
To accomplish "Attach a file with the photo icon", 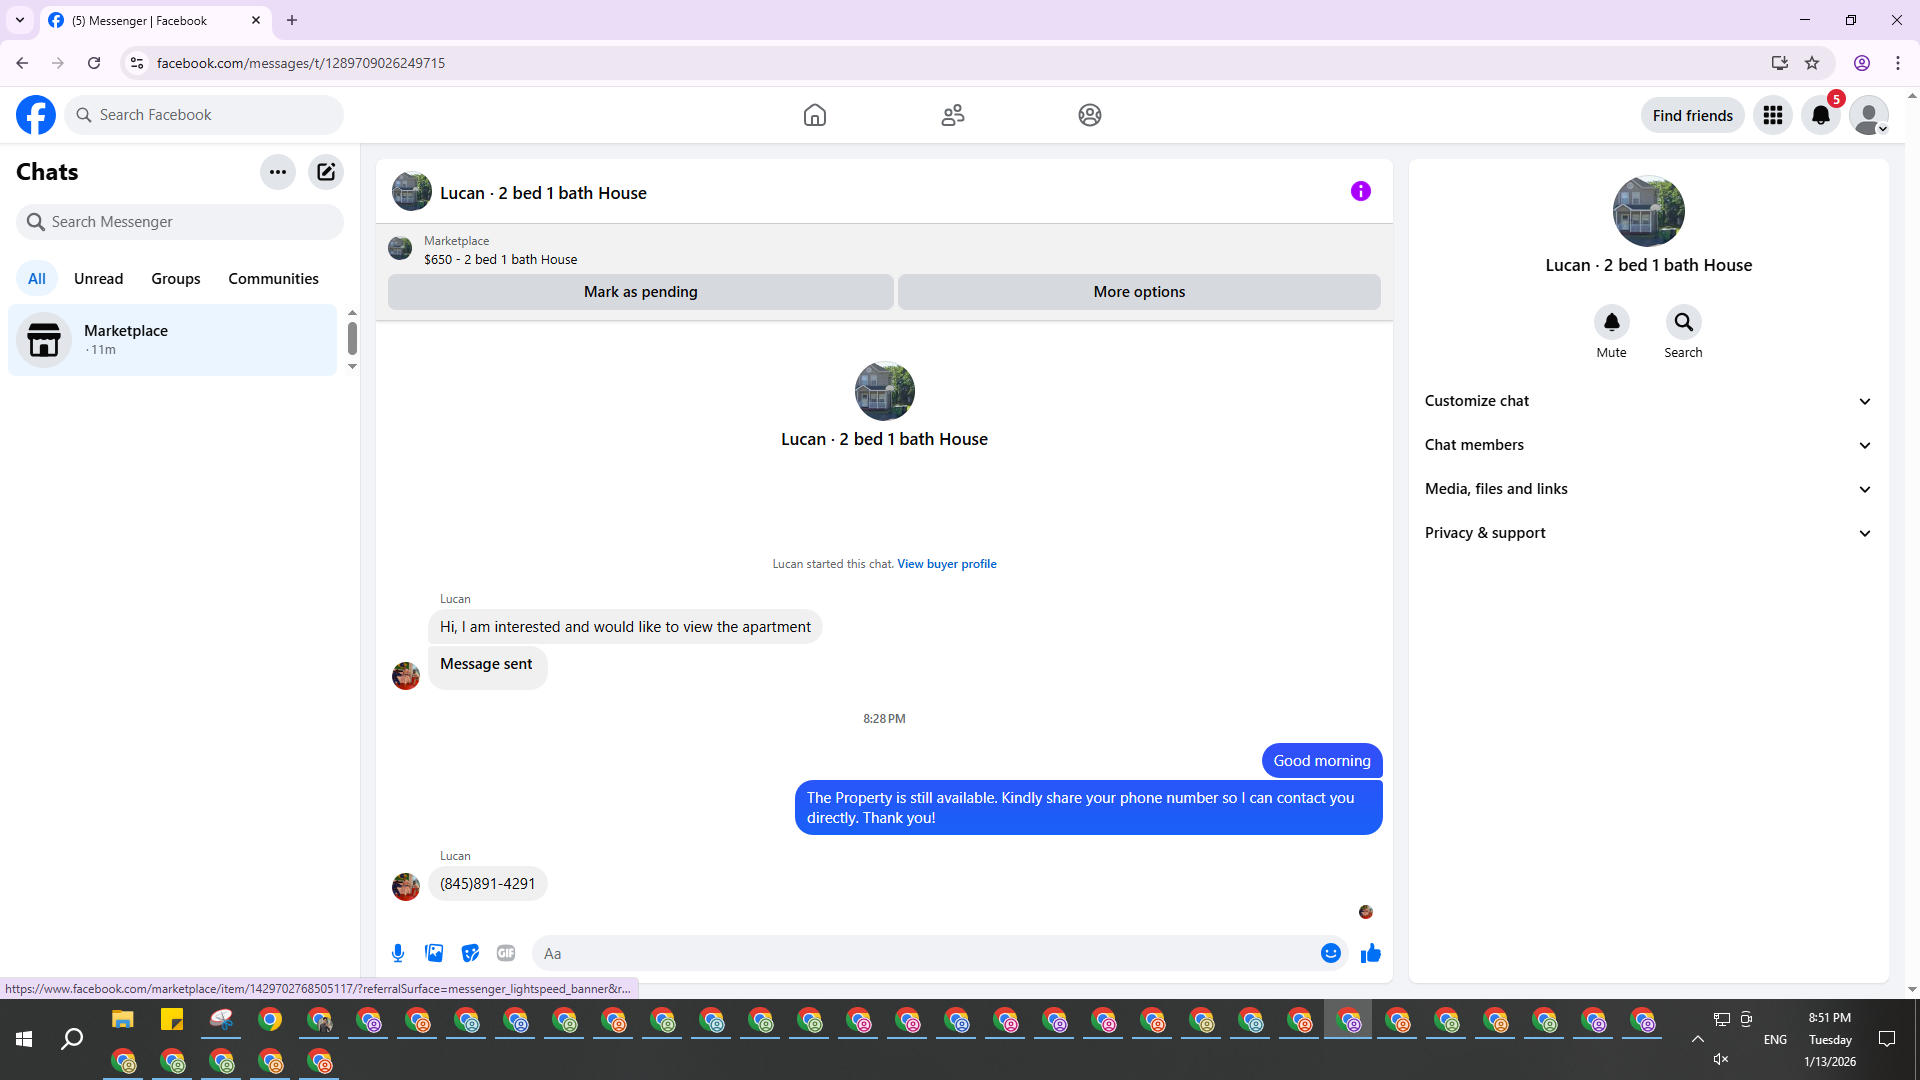I will pos(434,953).
